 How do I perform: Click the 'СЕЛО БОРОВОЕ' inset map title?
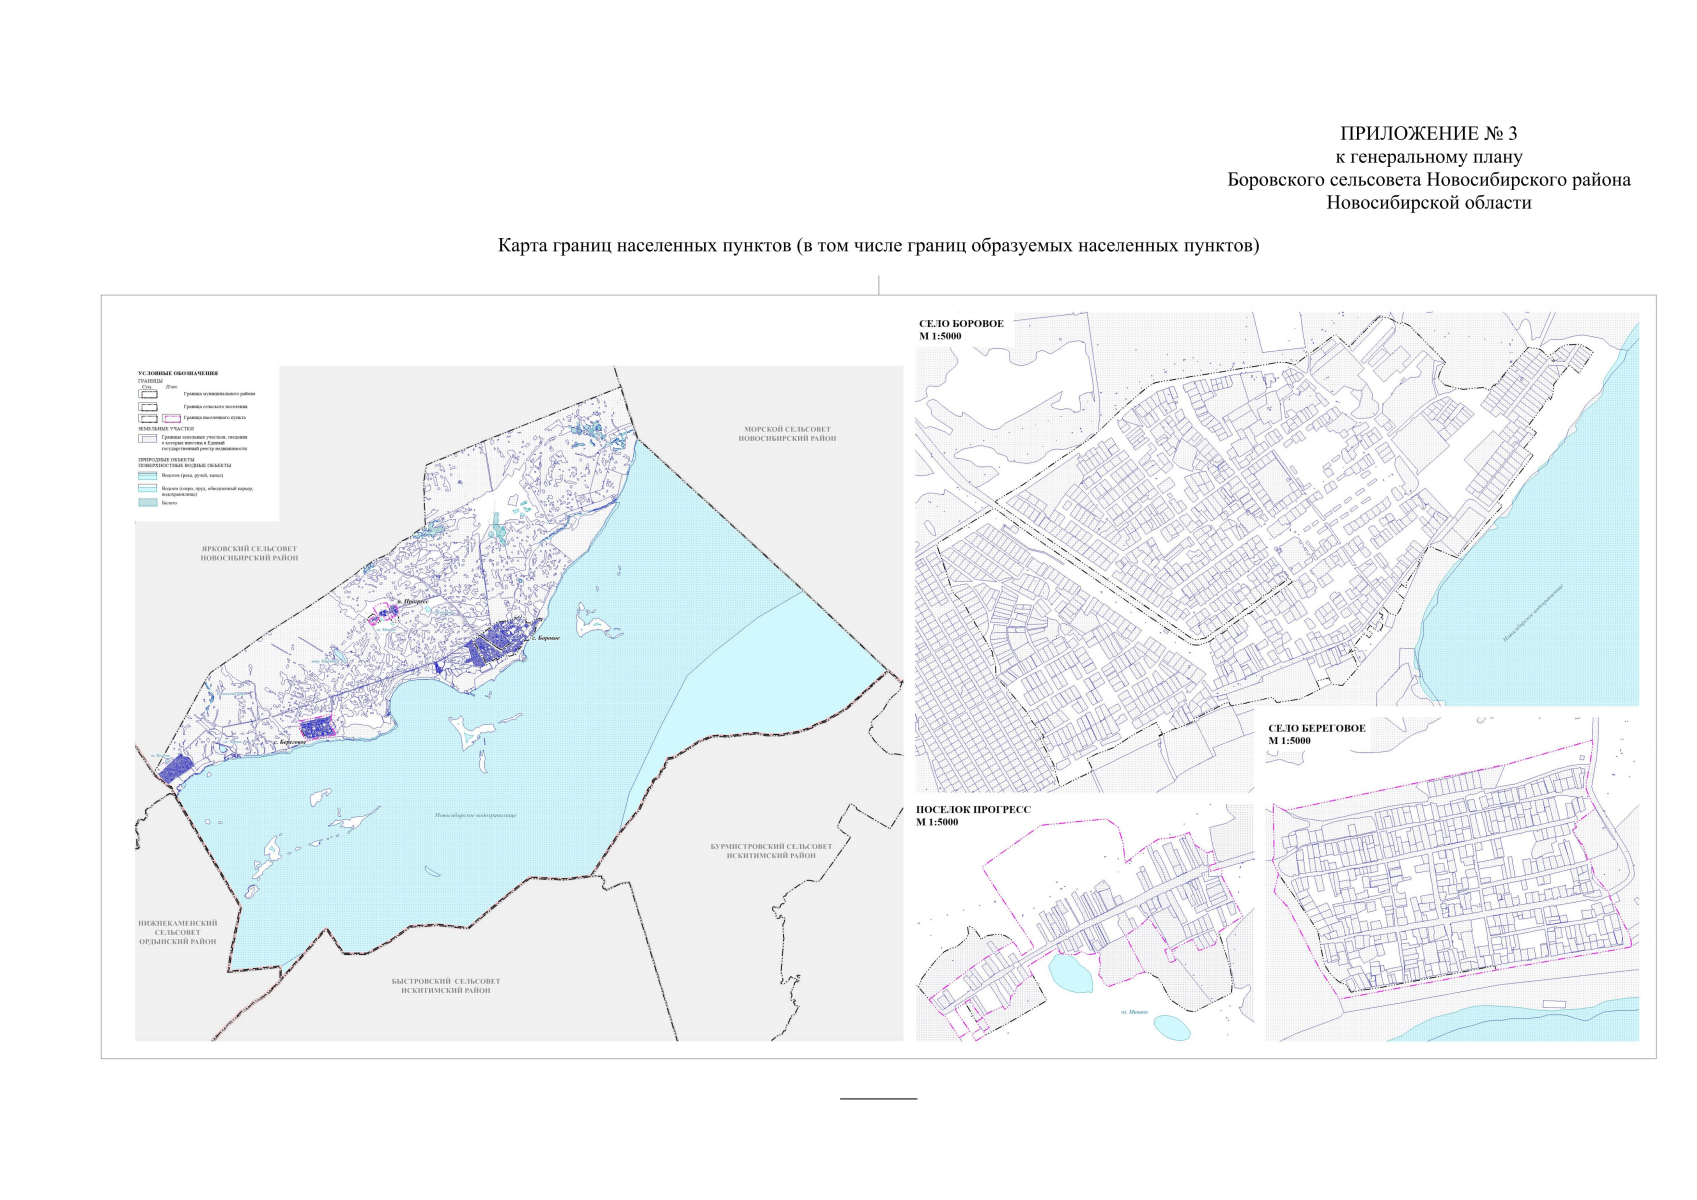point(961,324)
